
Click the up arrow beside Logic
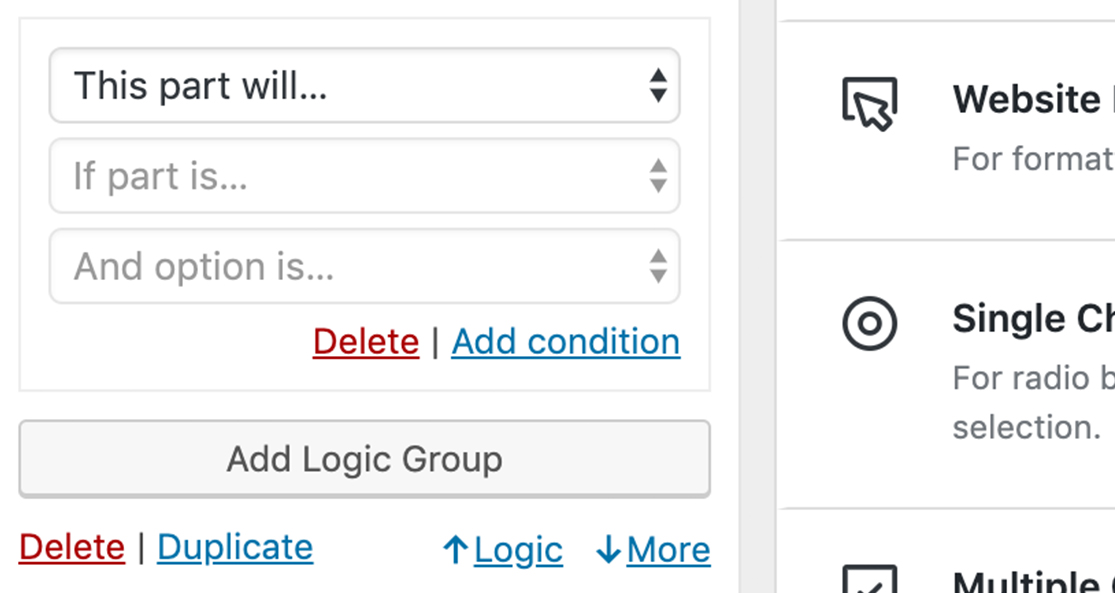455,549
